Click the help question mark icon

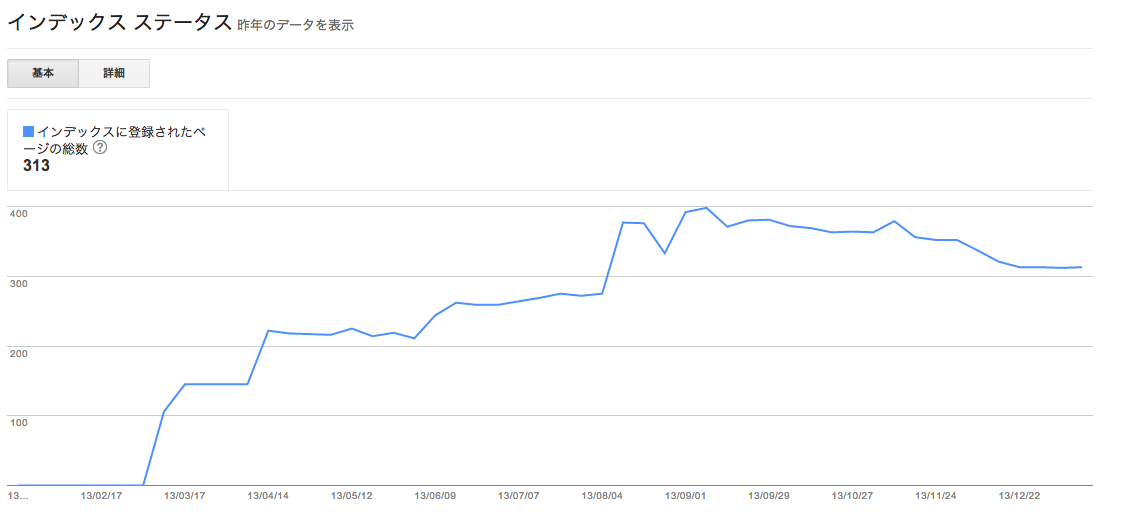click(101, 148)
